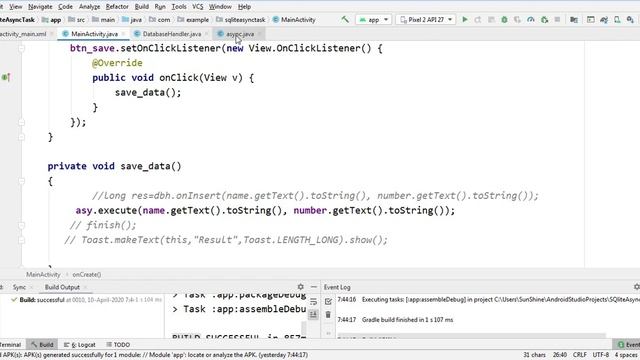The width and height of the screenshot is (640, 360).
Task: Click the Make Project hammer icon
Action: (x=345, y=19)
